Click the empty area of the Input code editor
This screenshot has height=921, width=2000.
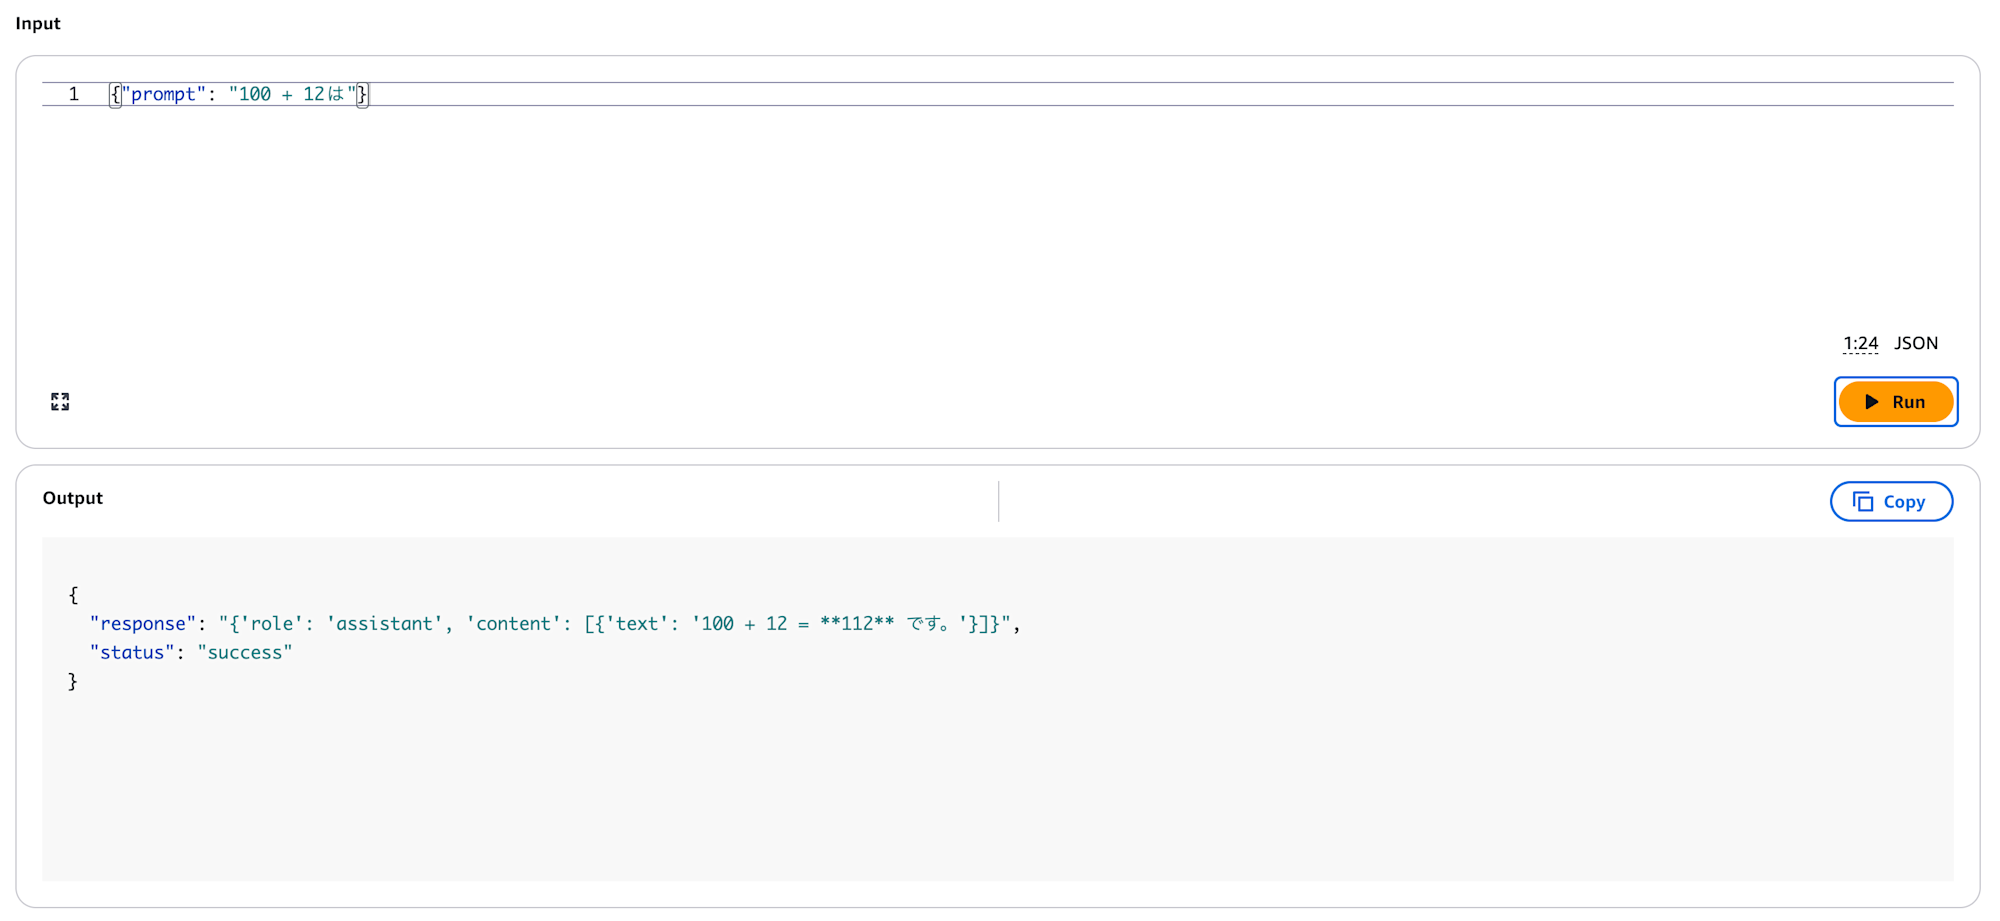[900, 220]
